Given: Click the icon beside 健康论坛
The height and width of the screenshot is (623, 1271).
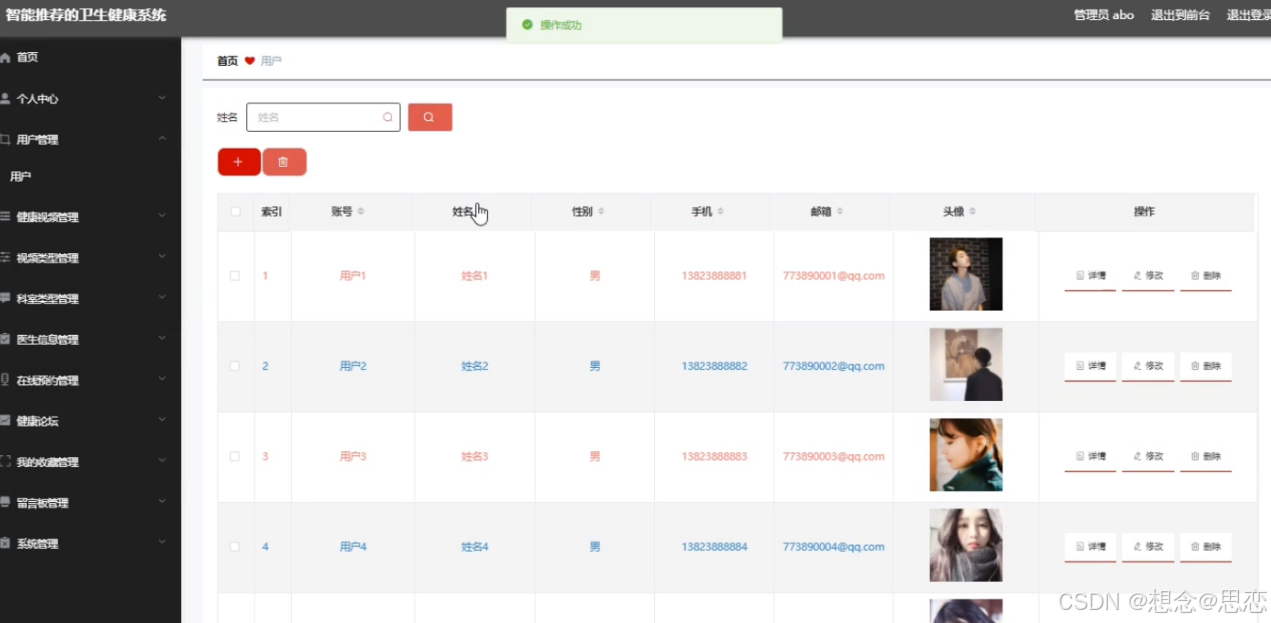Looking at the screenshot, I should (x=5, y=421).
